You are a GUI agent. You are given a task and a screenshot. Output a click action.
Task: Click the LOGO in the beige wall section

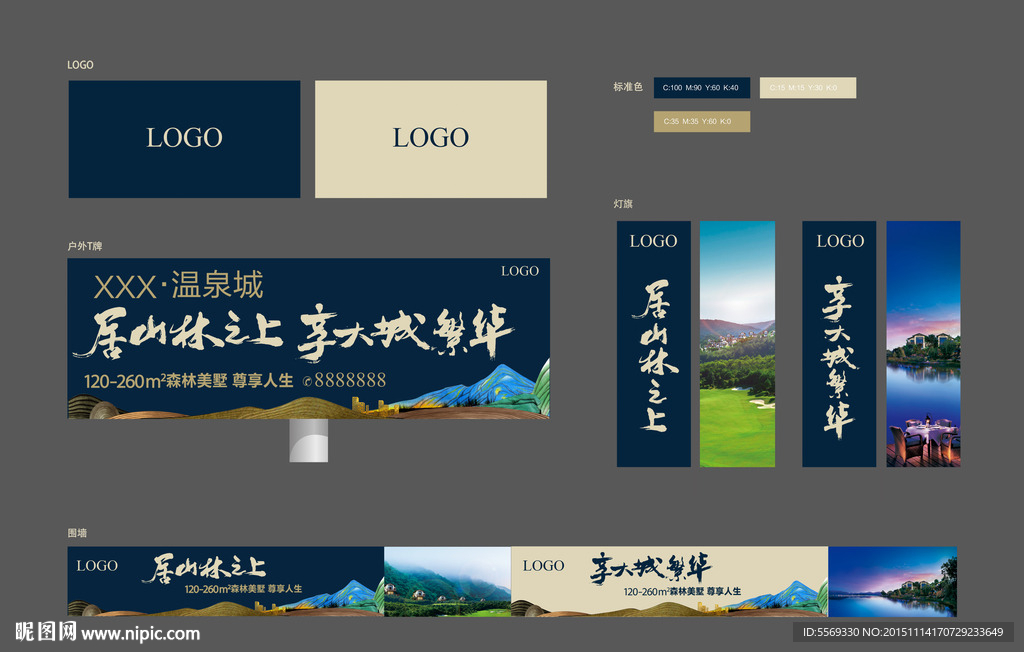[x=541, y=565]
